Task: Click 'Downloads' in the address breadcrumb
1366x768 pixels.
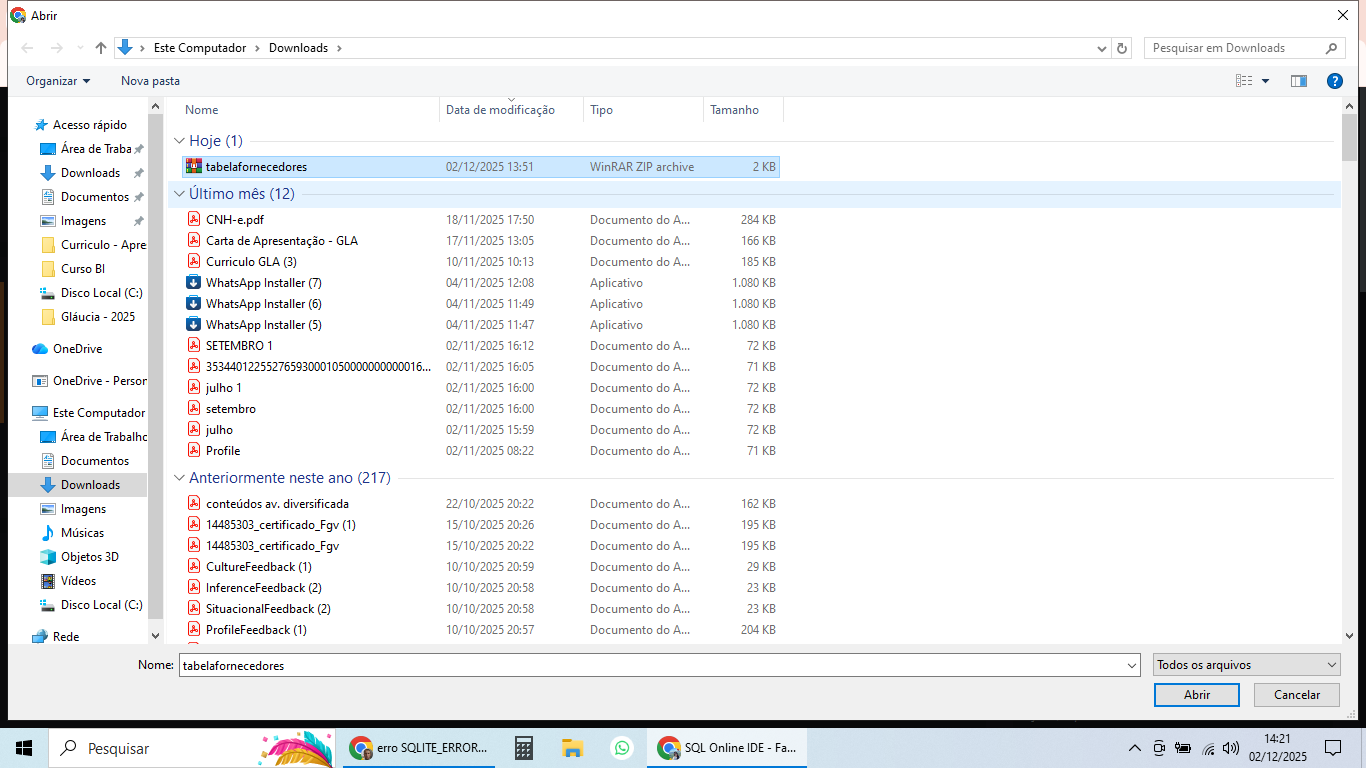Action: 298,48
